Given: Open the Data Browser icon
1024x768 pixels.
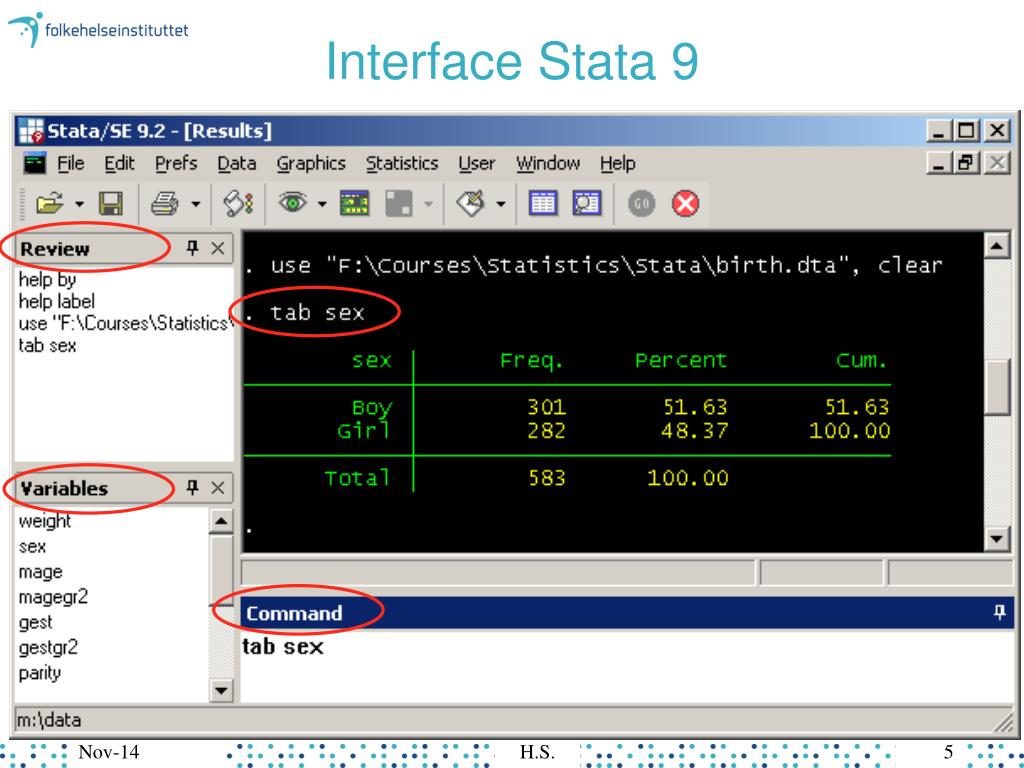Looking at the screenshot, I should 586,204.
